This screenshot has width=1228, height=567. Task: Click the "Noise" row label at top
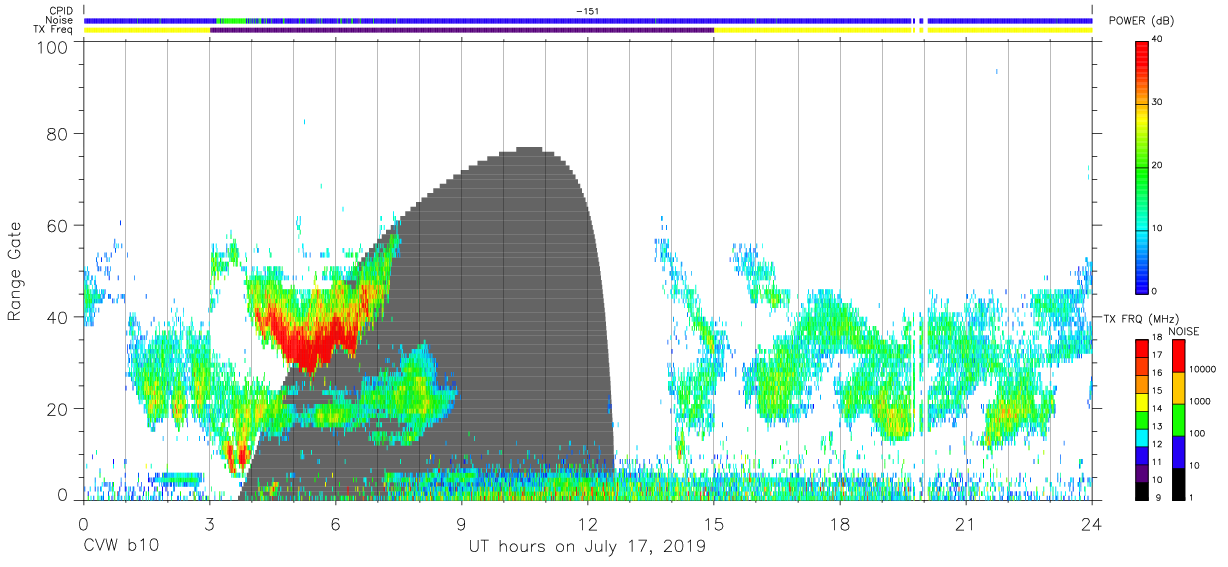59,20
